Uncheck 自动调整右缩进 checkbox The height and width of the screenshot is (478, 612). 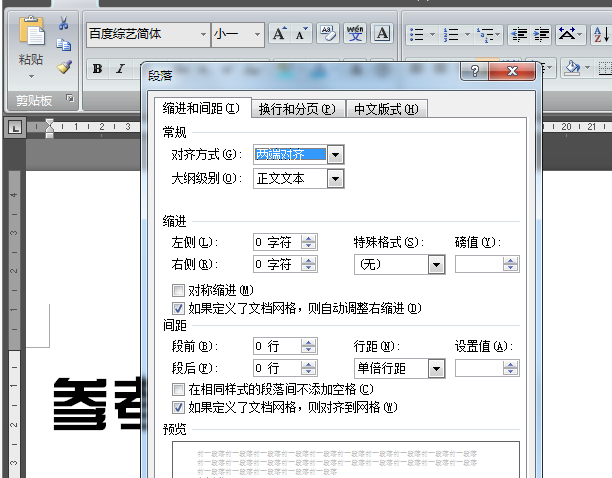pyautogui.click(x=178, y=308)
